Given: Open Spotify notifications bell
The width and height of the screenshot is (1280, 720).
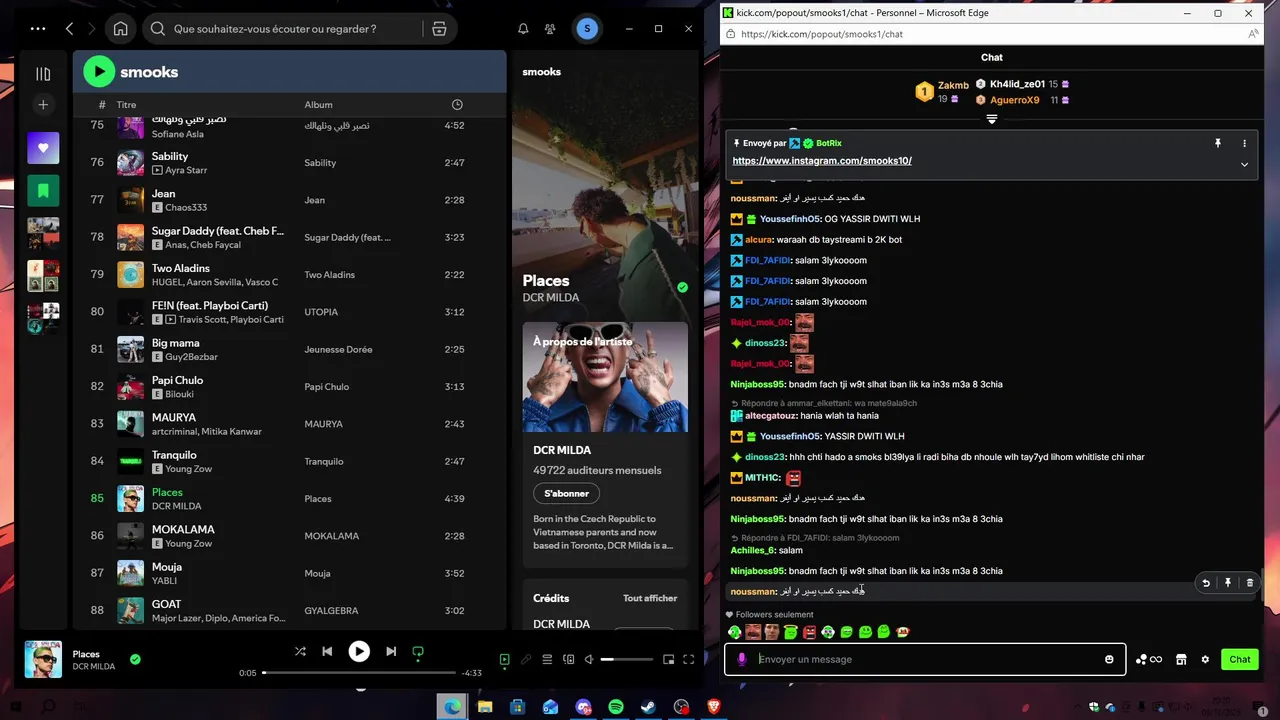Looking at the screenshot, I should tap(523, 29).
